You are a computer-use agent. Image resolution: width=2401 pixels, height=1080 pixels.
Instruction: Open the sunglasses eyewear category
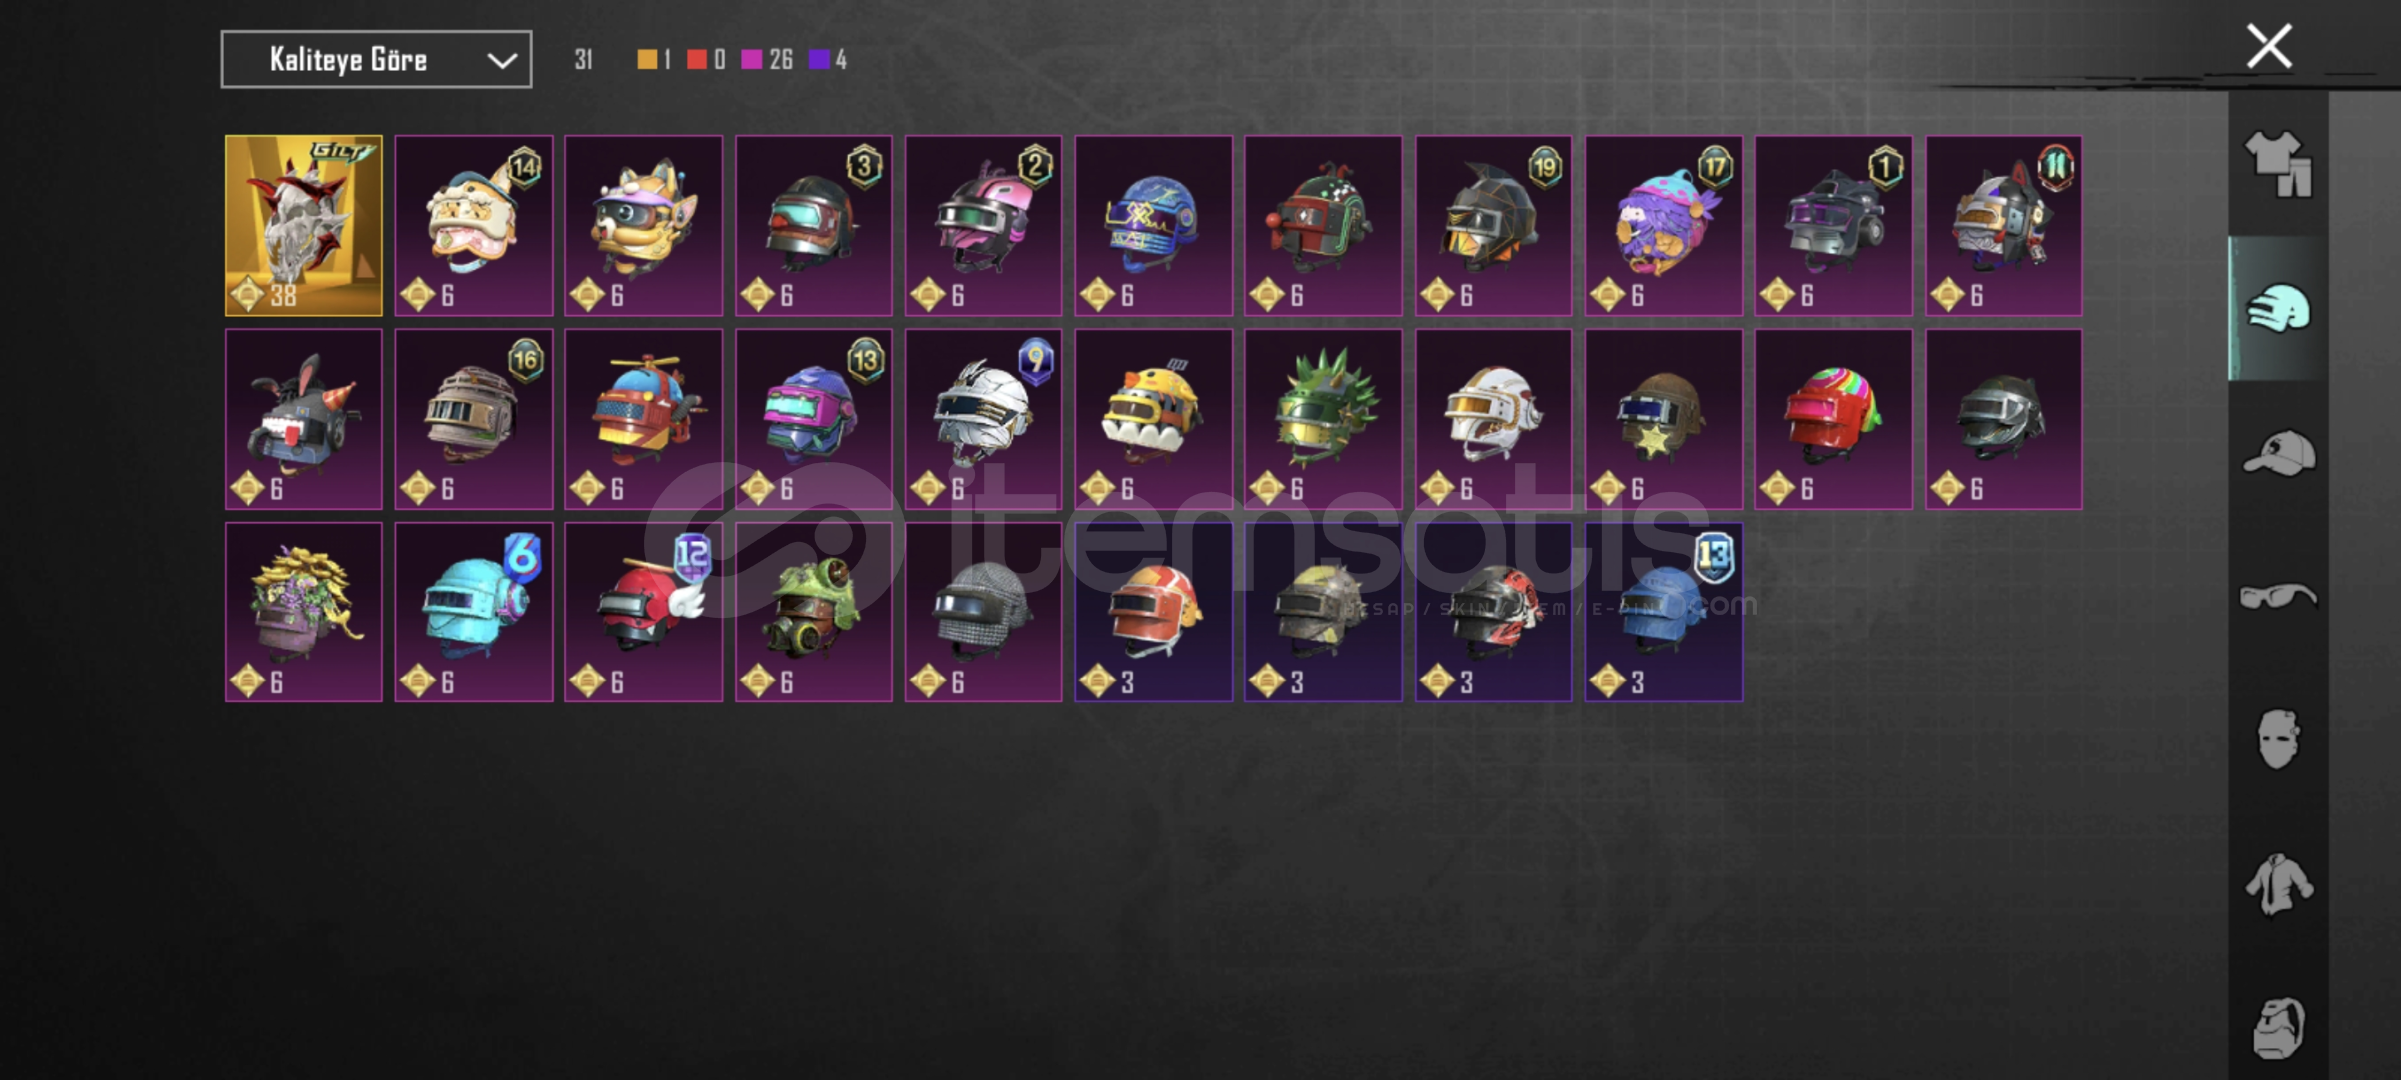click(x=2278, y=596)
